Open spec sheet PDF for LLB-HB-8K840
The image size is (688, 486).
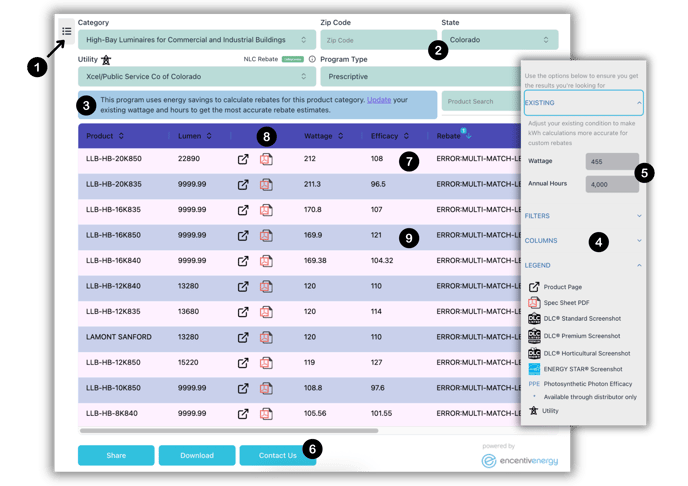(x=266, y=413)
